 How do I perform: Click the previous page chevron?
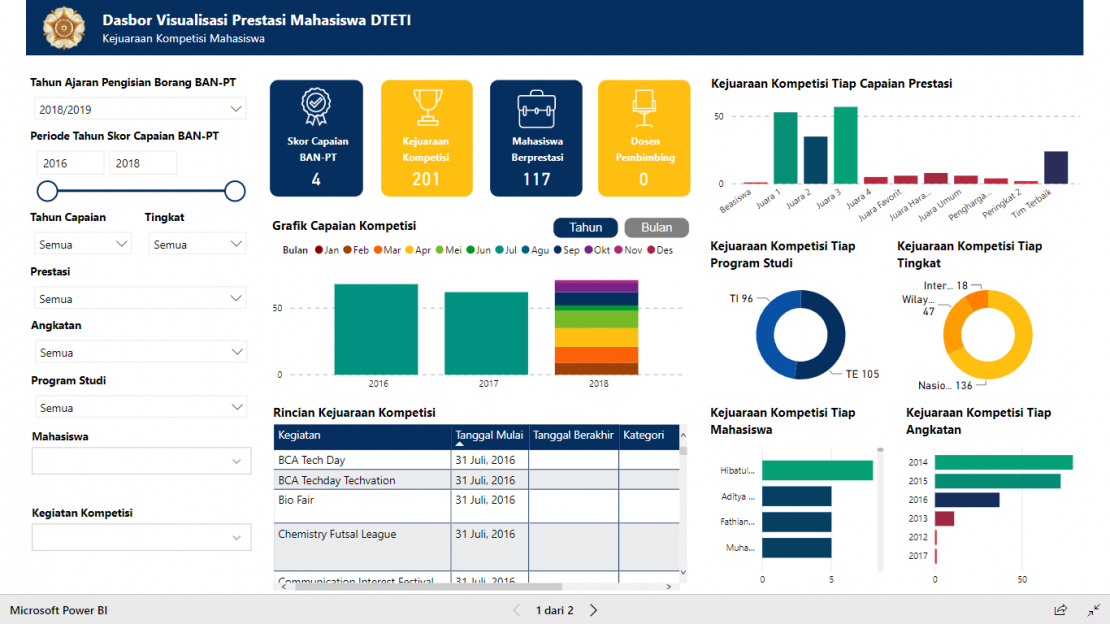point(516,609)
